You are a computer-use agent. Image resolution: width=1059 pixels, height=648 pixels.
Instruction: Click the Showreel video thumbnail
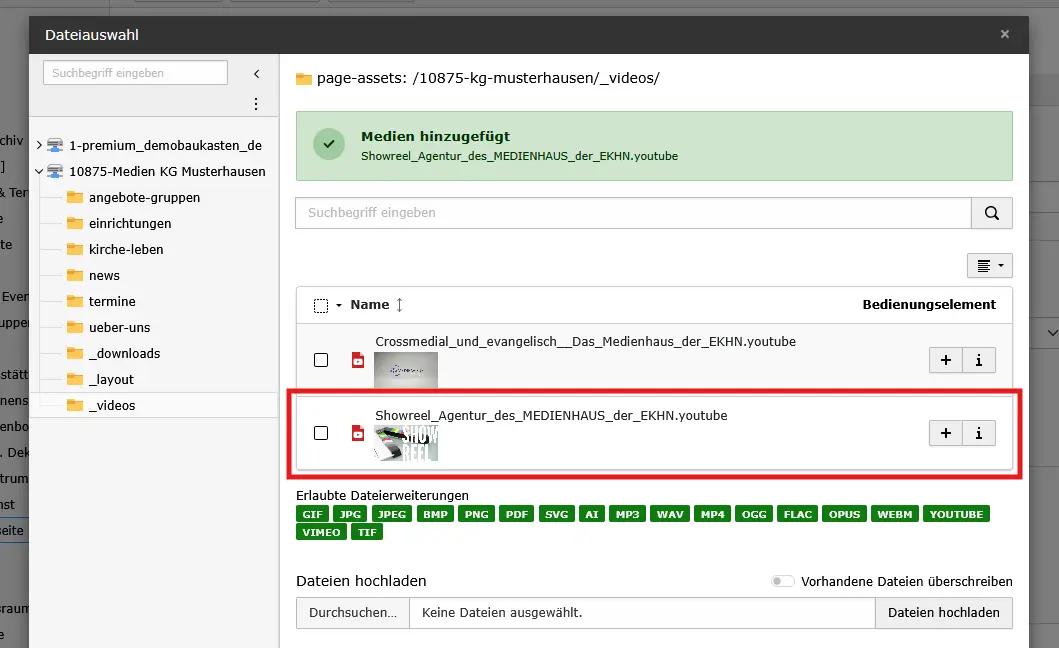tap(405, 443)
